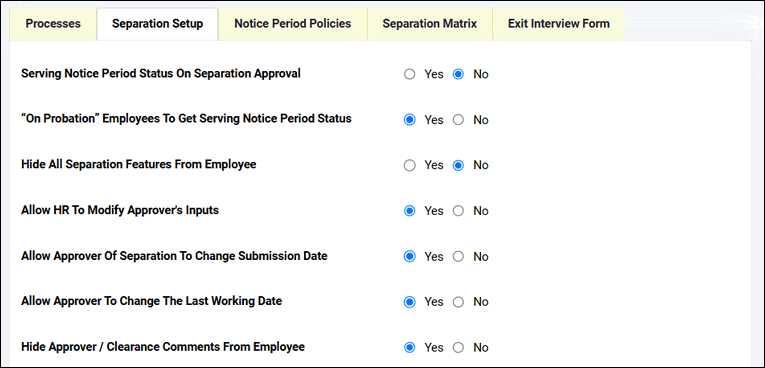This screenshot has width=765, height=368.
Task: Select No for changing last working date
Action: (x=458, y=302)
